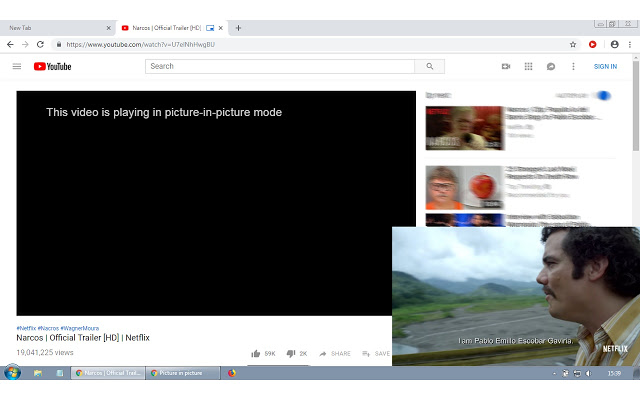
Task: Click the #Netflix hashtag link
Action: [26, 328]
